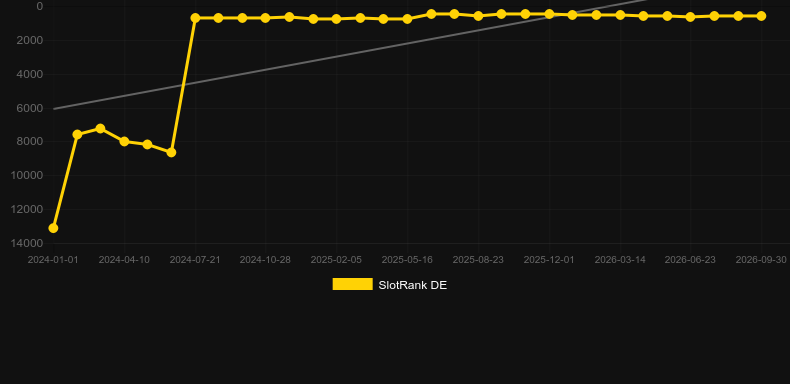
Task: Select the first data point at 2024-01-01
Action: point(53,228)
